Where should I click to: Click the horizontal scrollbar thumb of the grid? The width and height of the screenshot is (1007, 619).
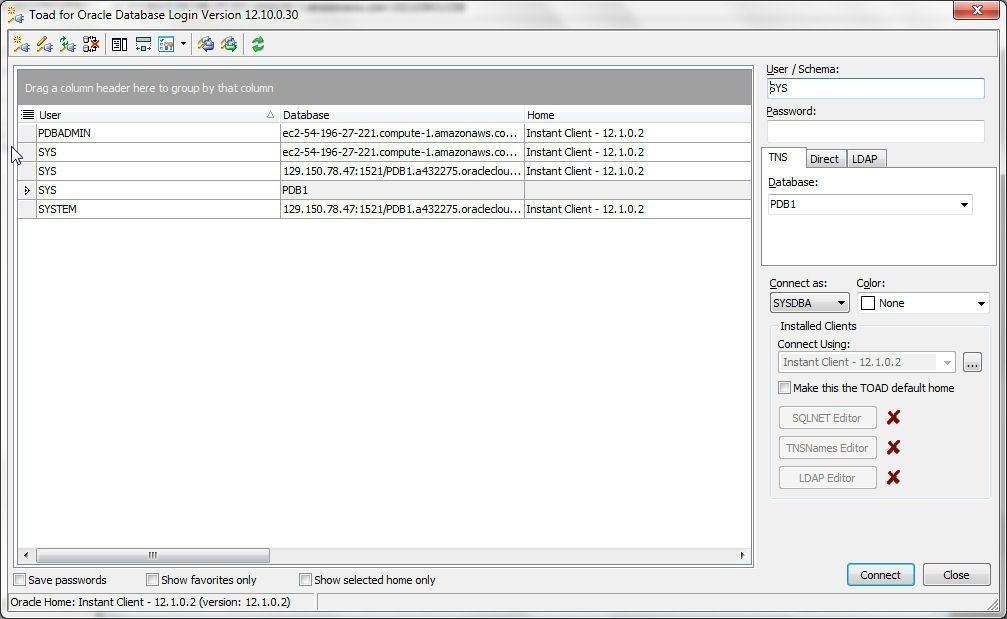[x=153, y=555]
